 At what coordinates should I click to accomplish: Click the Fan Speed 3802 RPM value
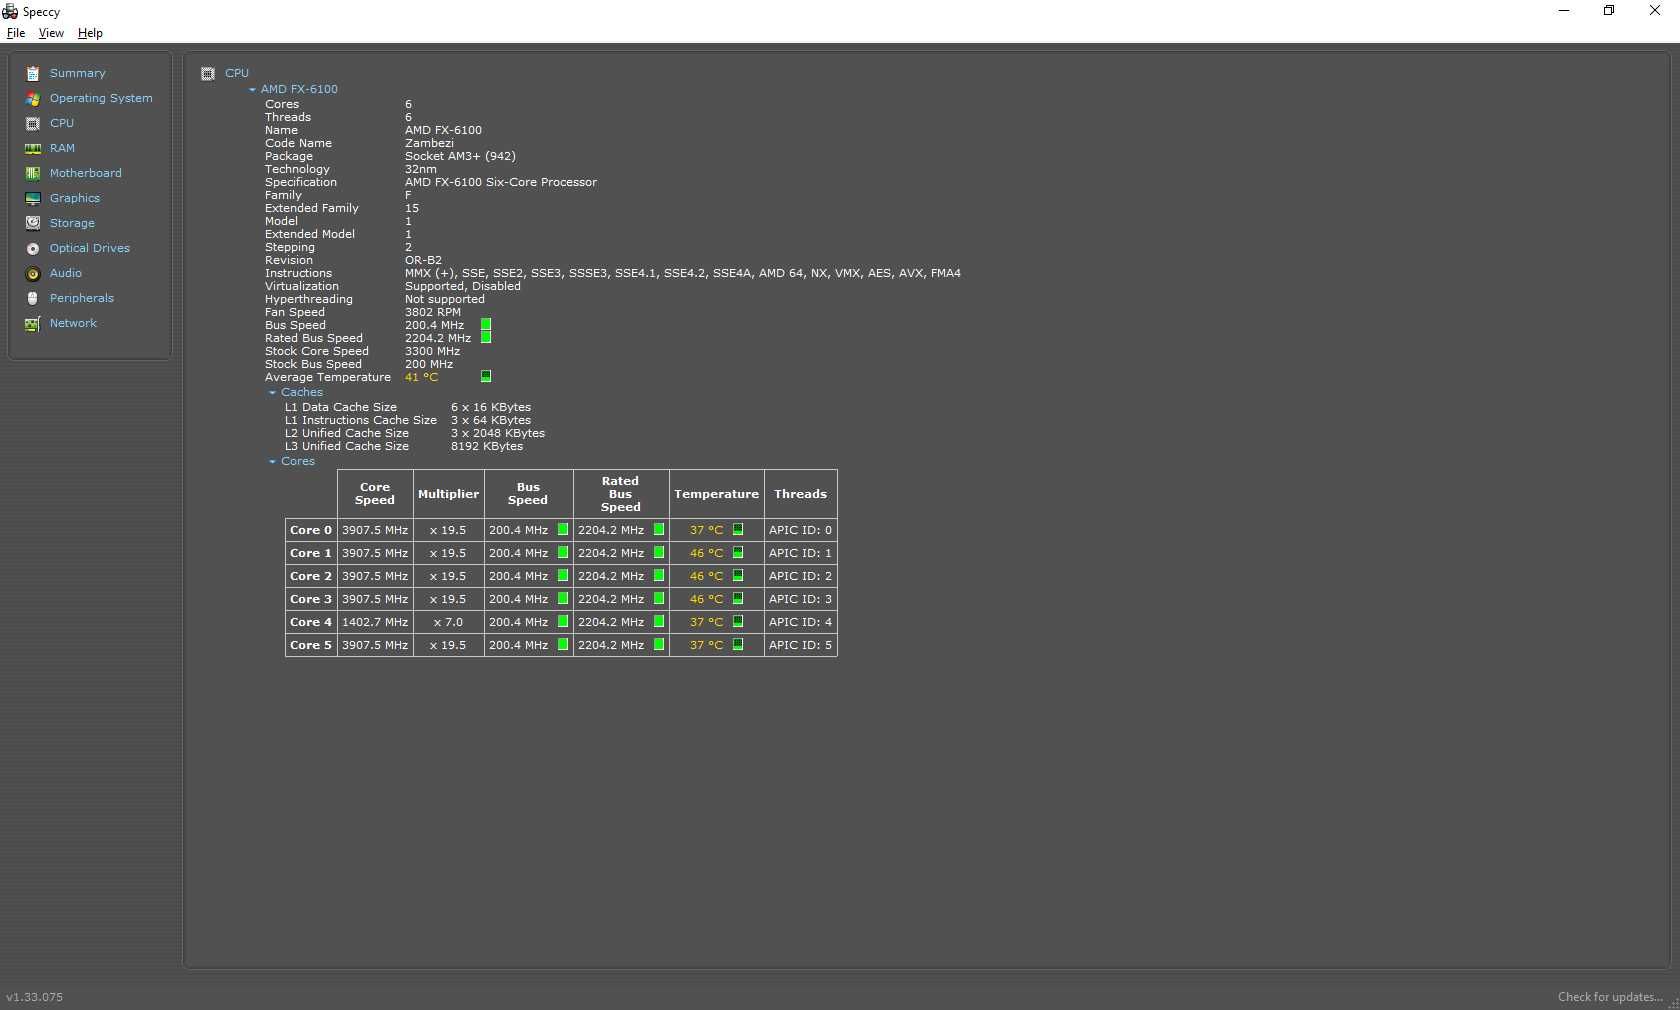pos(433,312)
